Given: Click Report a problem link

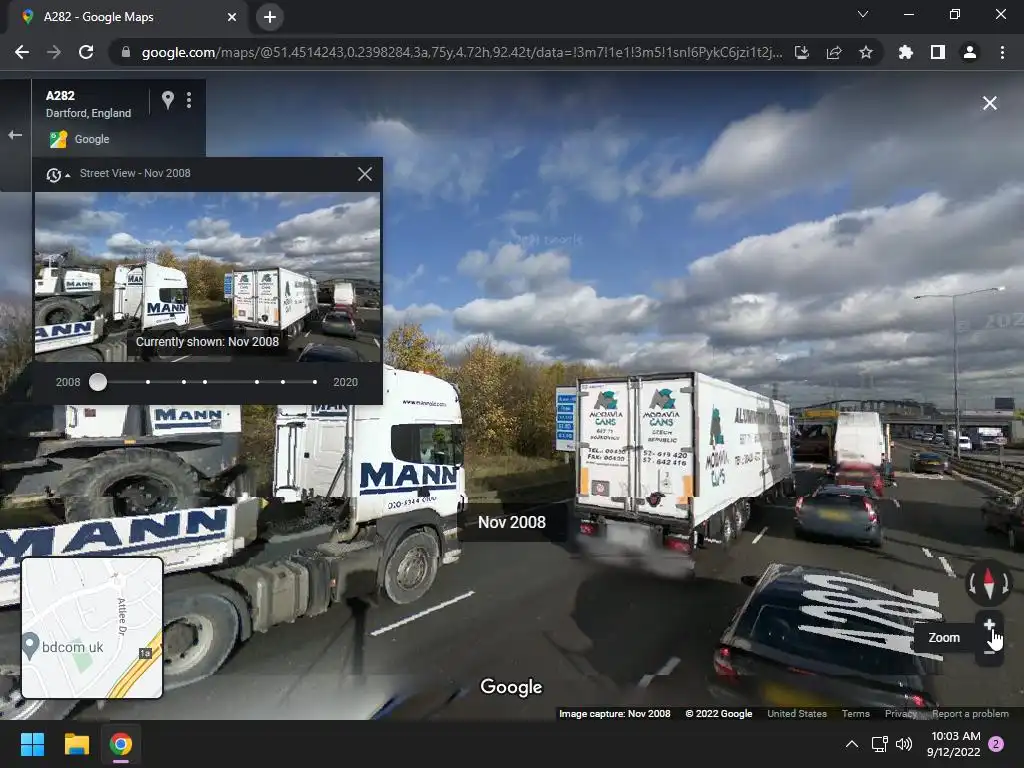Looking at the screenshot, I should pyautogui.click(x=970, y=714).
